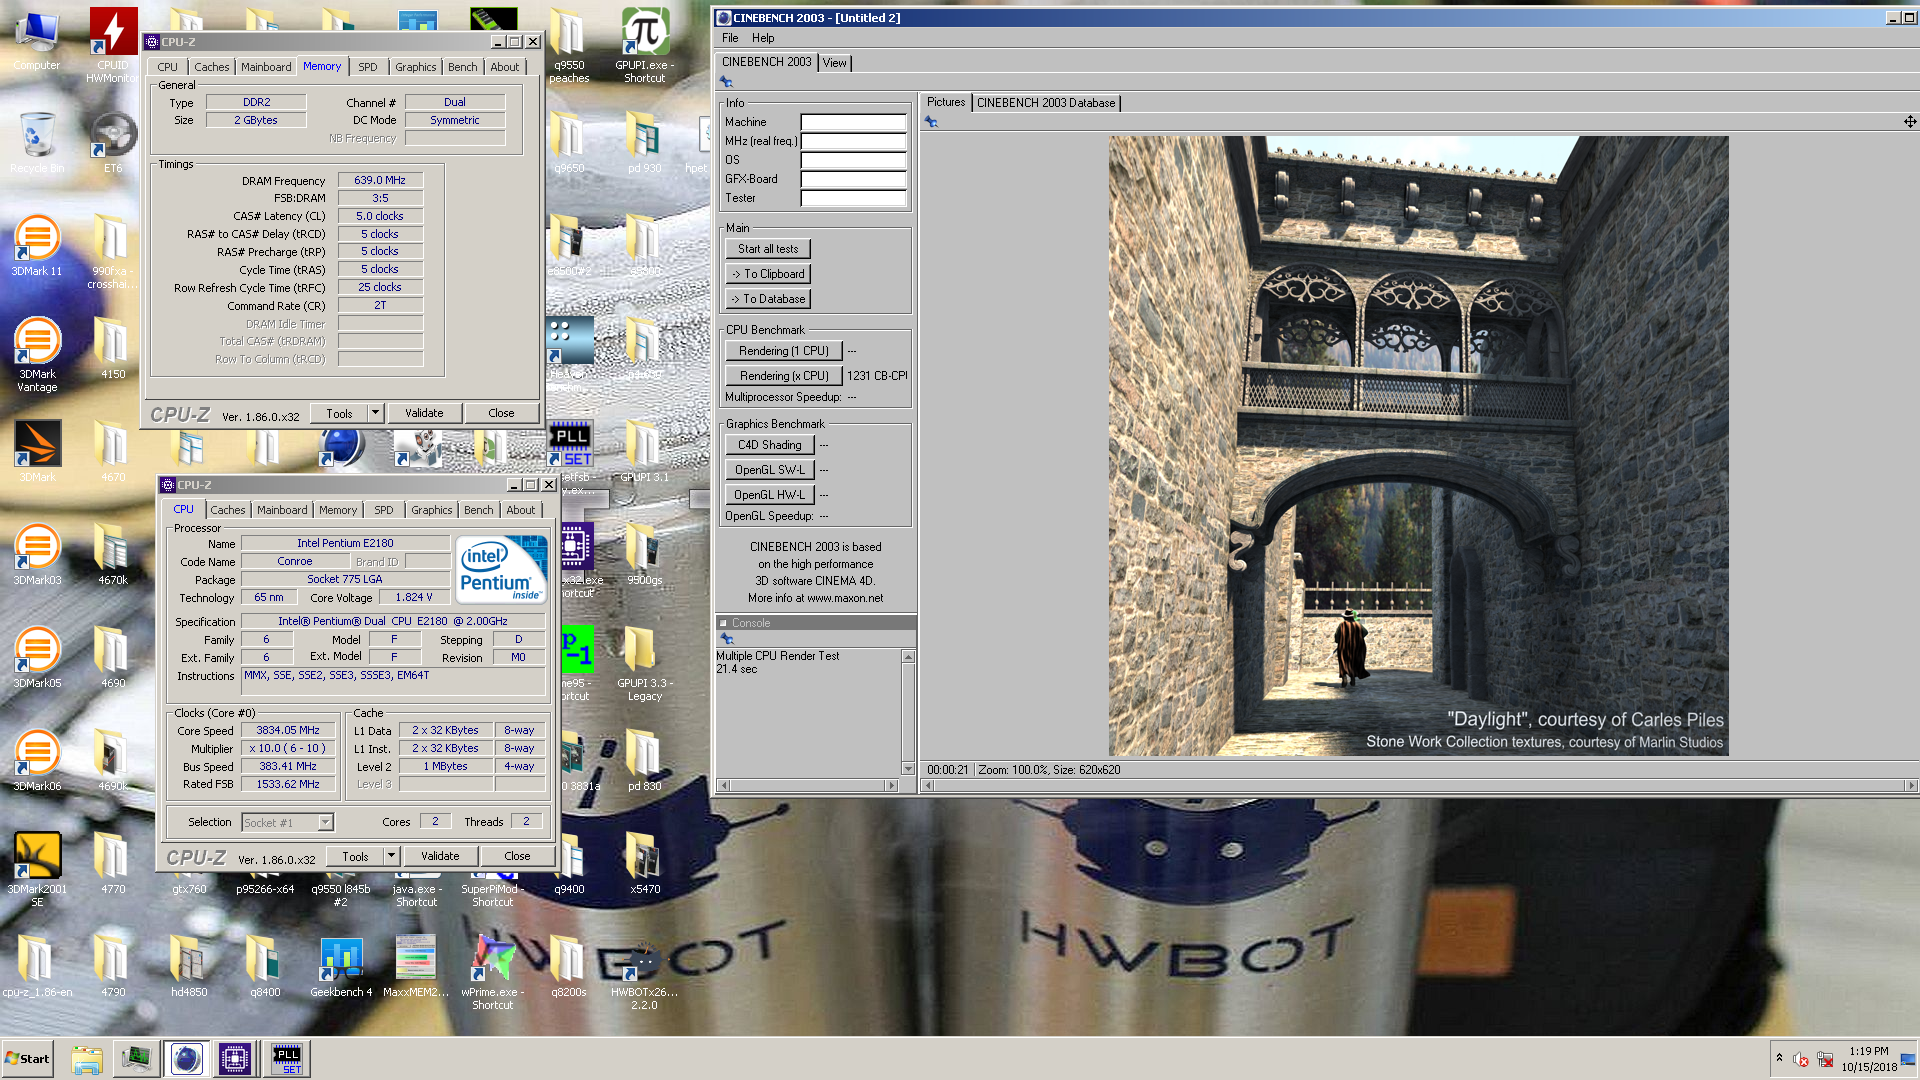Screen dimensions: 1920x1080
Task: Select Bench tab in lower CPU-Z window
Action: [x=478, y=510]
